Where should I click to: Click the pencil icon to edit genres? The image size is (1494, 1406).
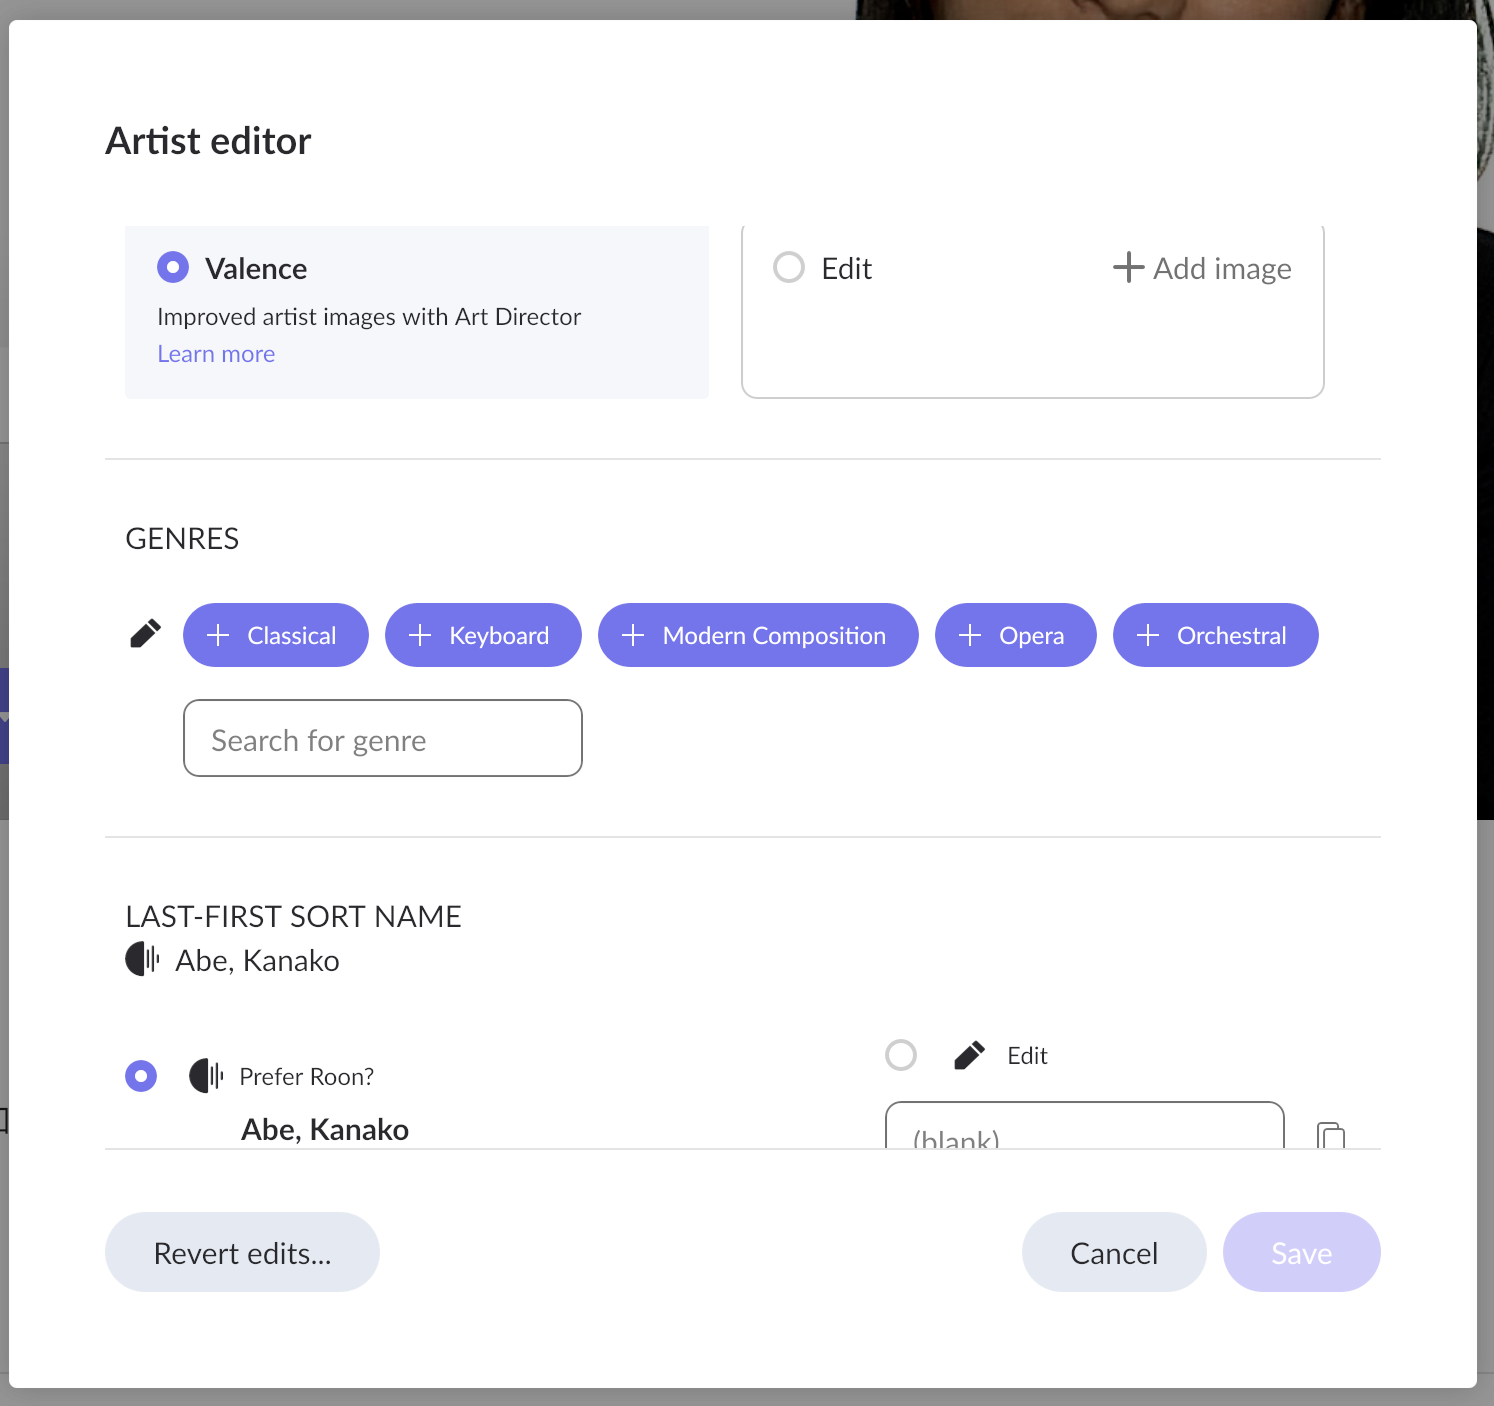click(x=144, y=632)
